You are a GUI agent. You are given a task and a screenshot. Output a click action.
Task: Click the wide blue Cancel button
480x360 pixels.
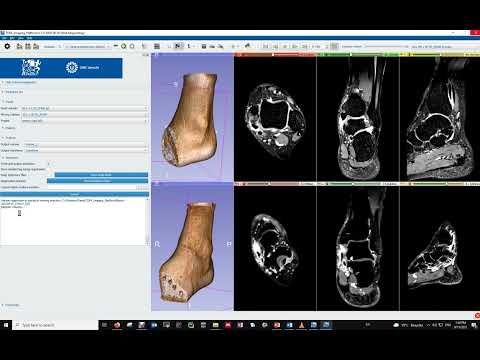click(74, 194)
